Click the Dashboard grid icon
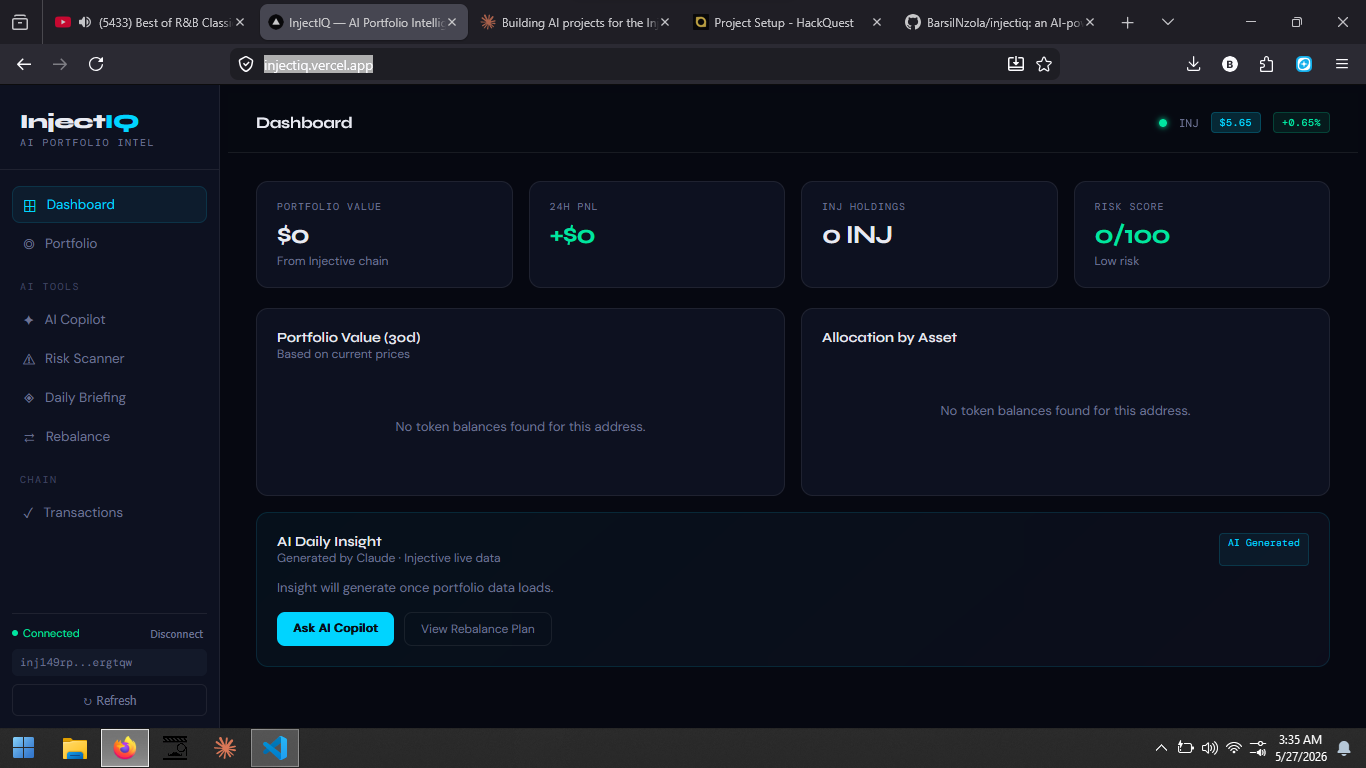 point(29,205)
